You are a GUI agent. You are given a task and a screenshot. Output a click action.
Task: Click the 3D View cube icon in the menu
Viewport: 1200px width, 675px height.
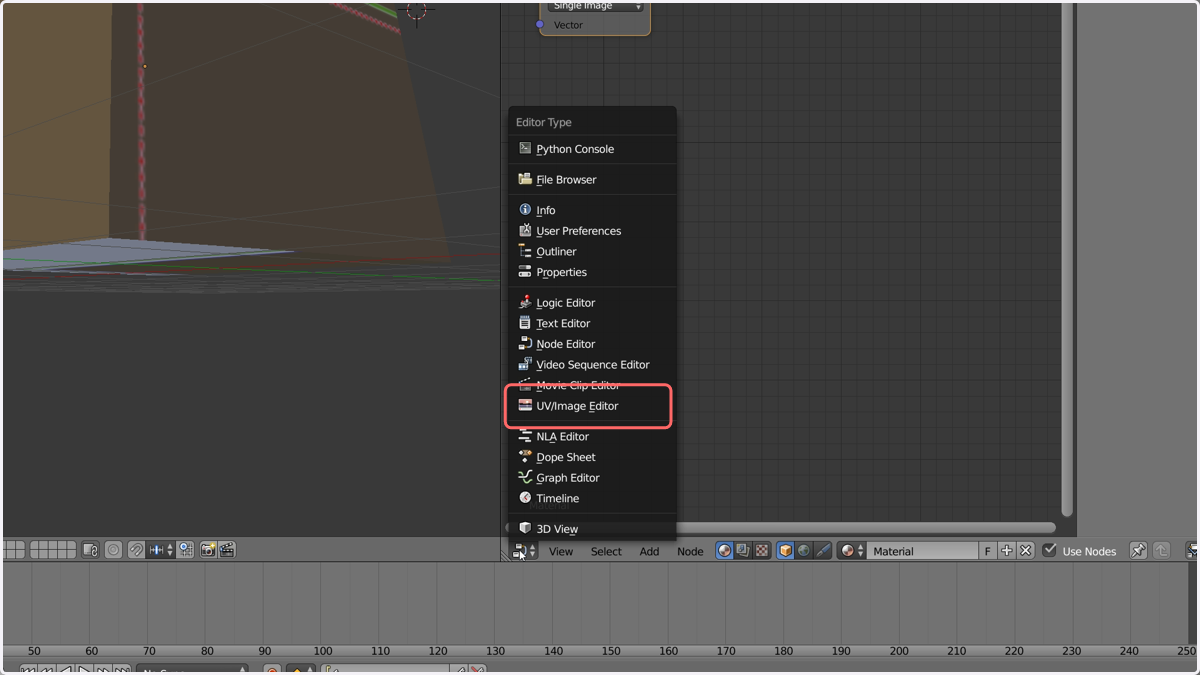[x=525, y=528]
